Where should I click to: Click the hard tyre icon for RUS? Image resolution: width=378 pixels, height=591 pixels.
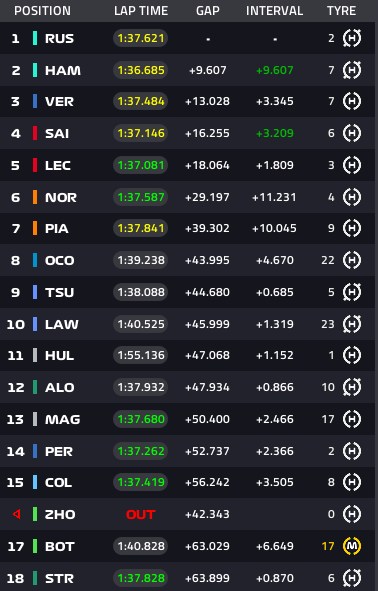pos(352,38)
